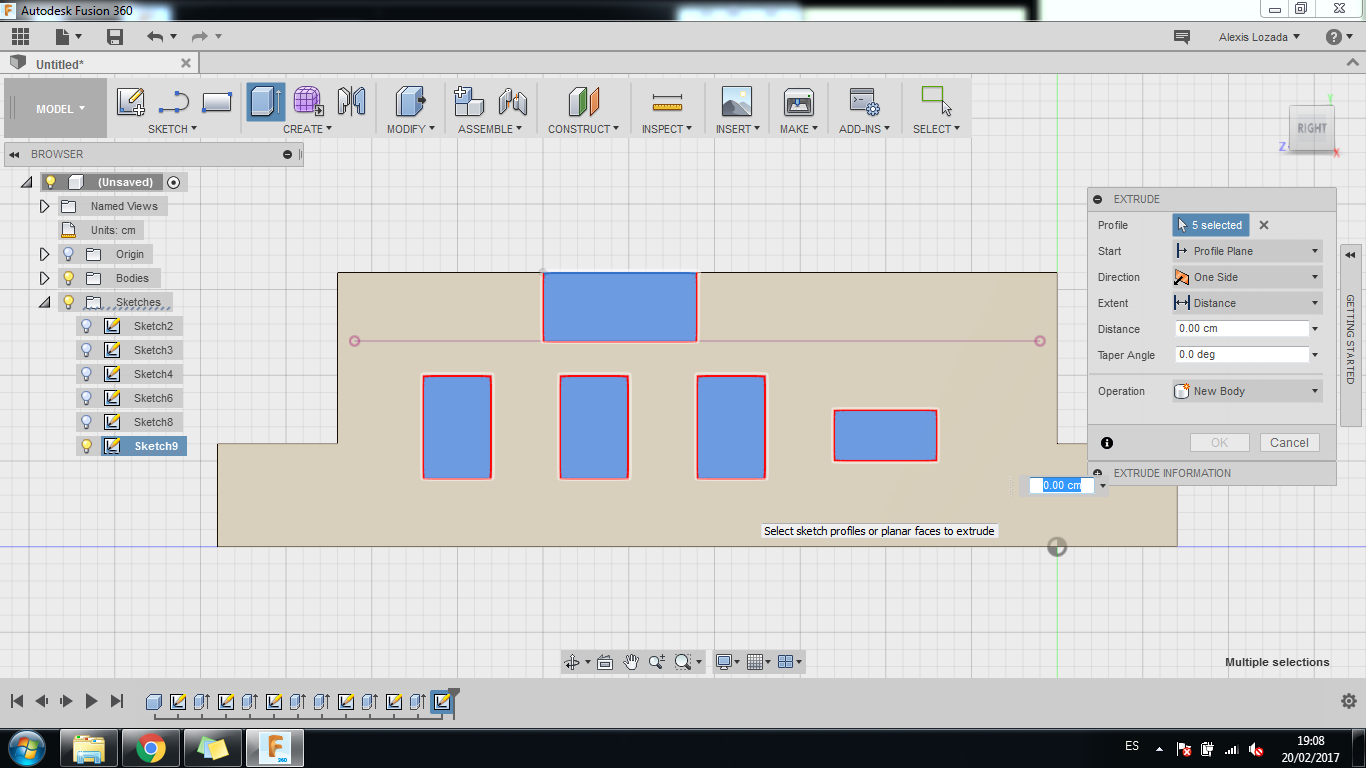Screen dimensions: 1366x768
Task: Click the New Component assemble icon
Action: [x=469, y=102]
